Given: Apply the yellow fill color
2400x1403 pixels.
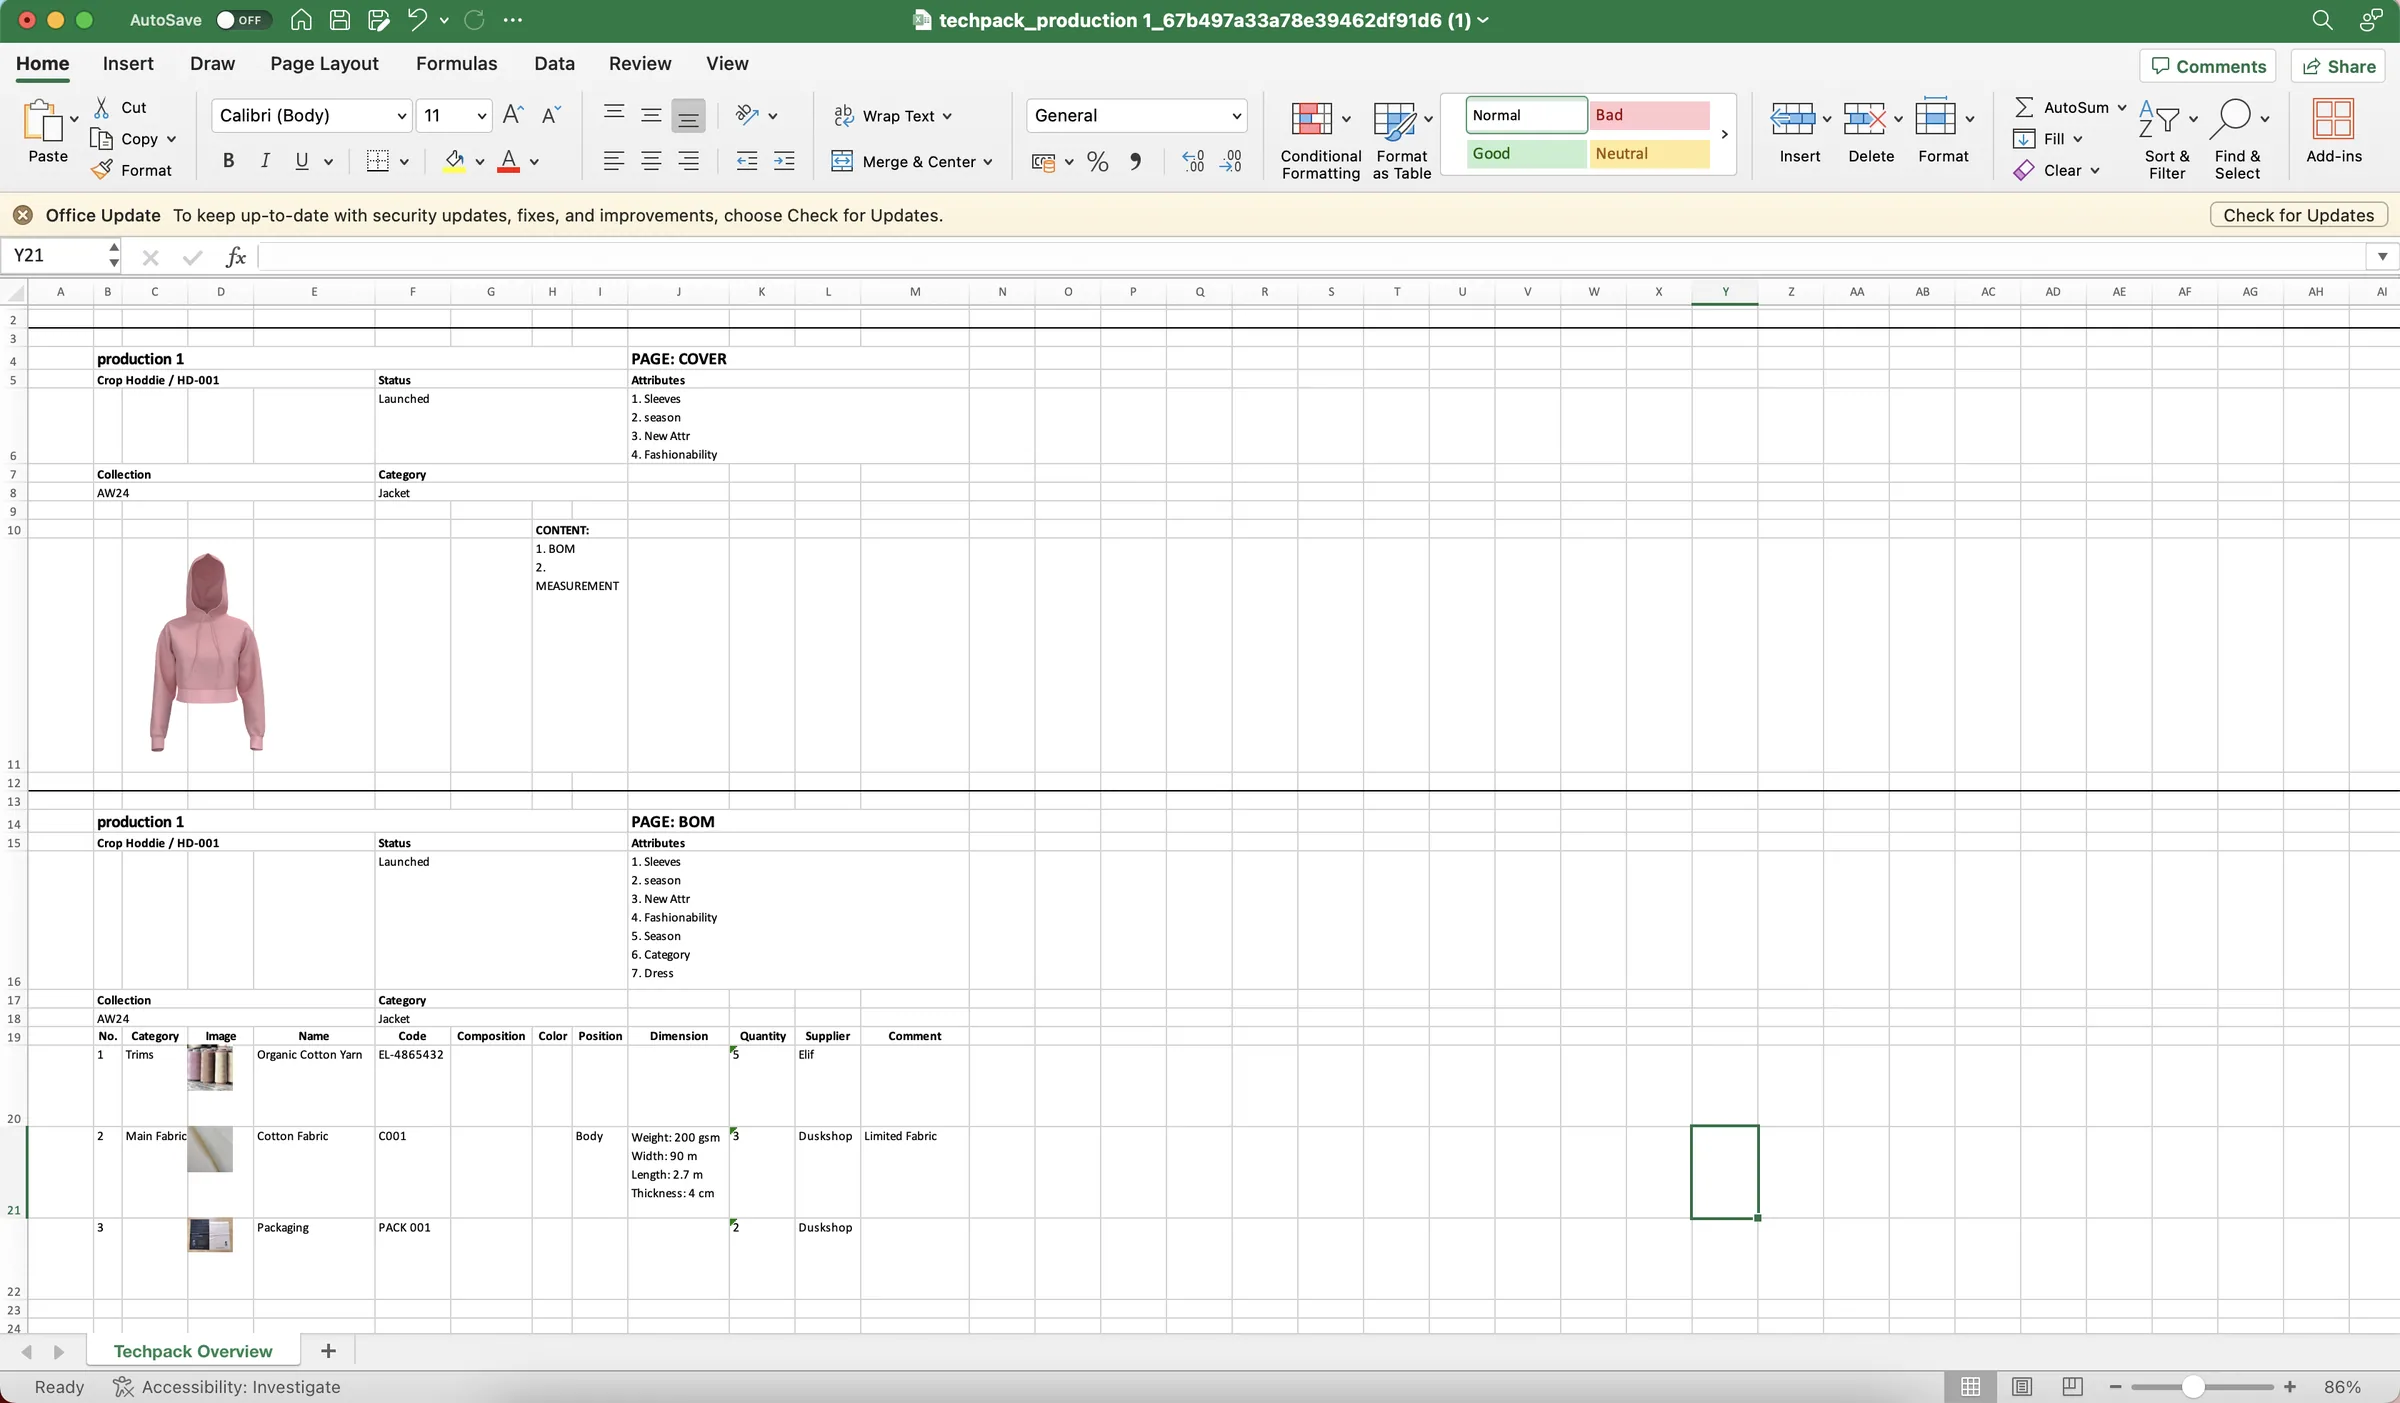Looking at the screenshot, I should 455,161.
